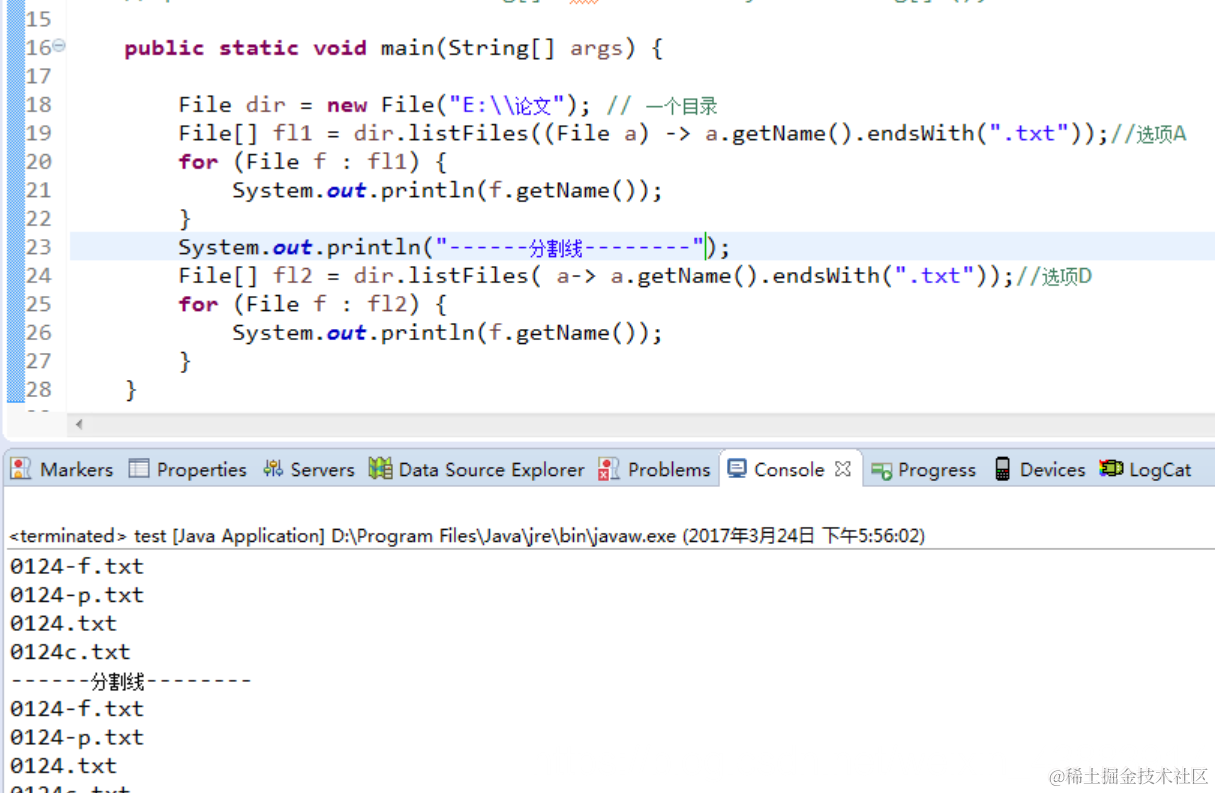
Task: Click the 选项A comment
Action: coord(1148,134)
